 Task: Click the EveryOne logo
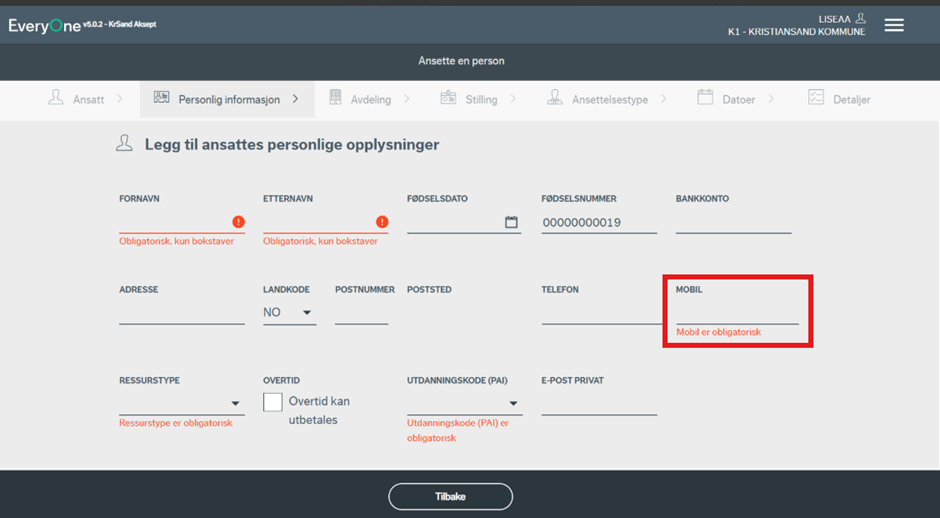(x=44, y=25)
